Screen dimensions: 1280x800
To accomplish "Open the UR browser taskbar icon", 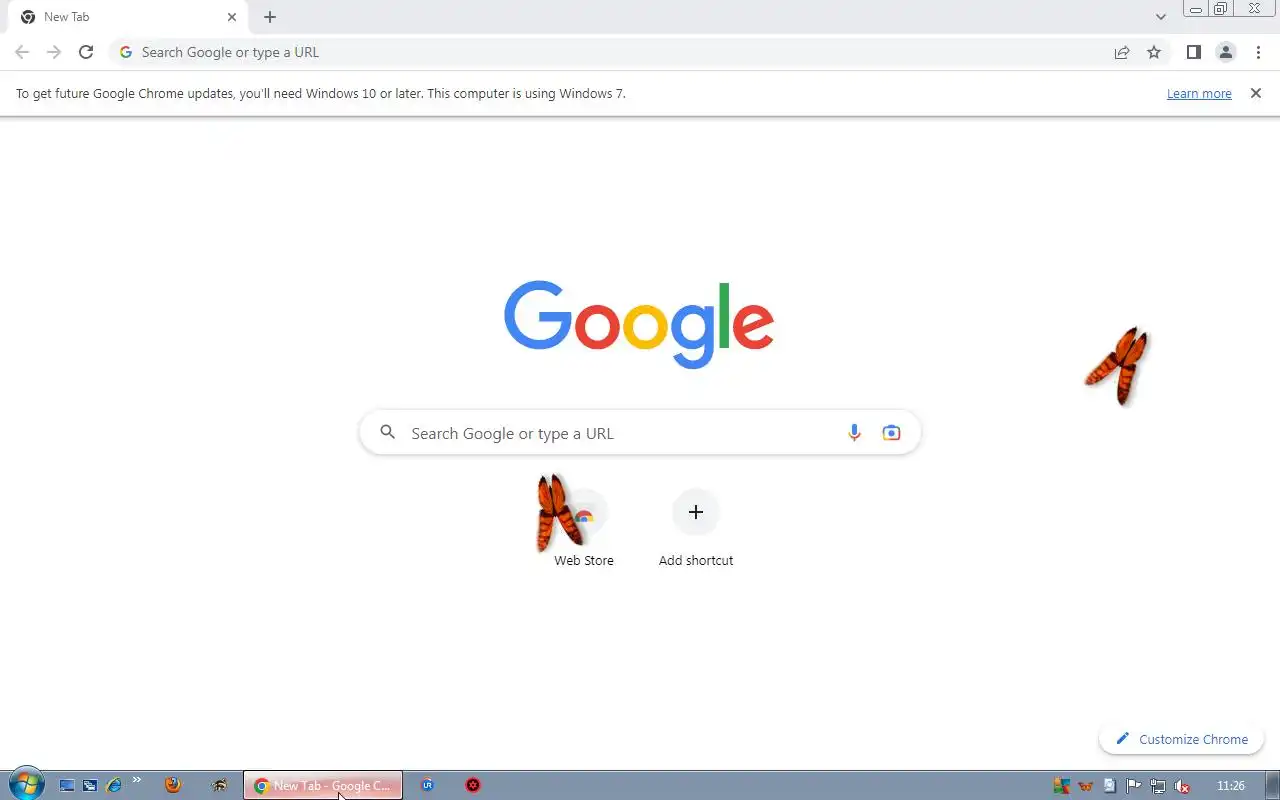I will (x=427, y=785).
